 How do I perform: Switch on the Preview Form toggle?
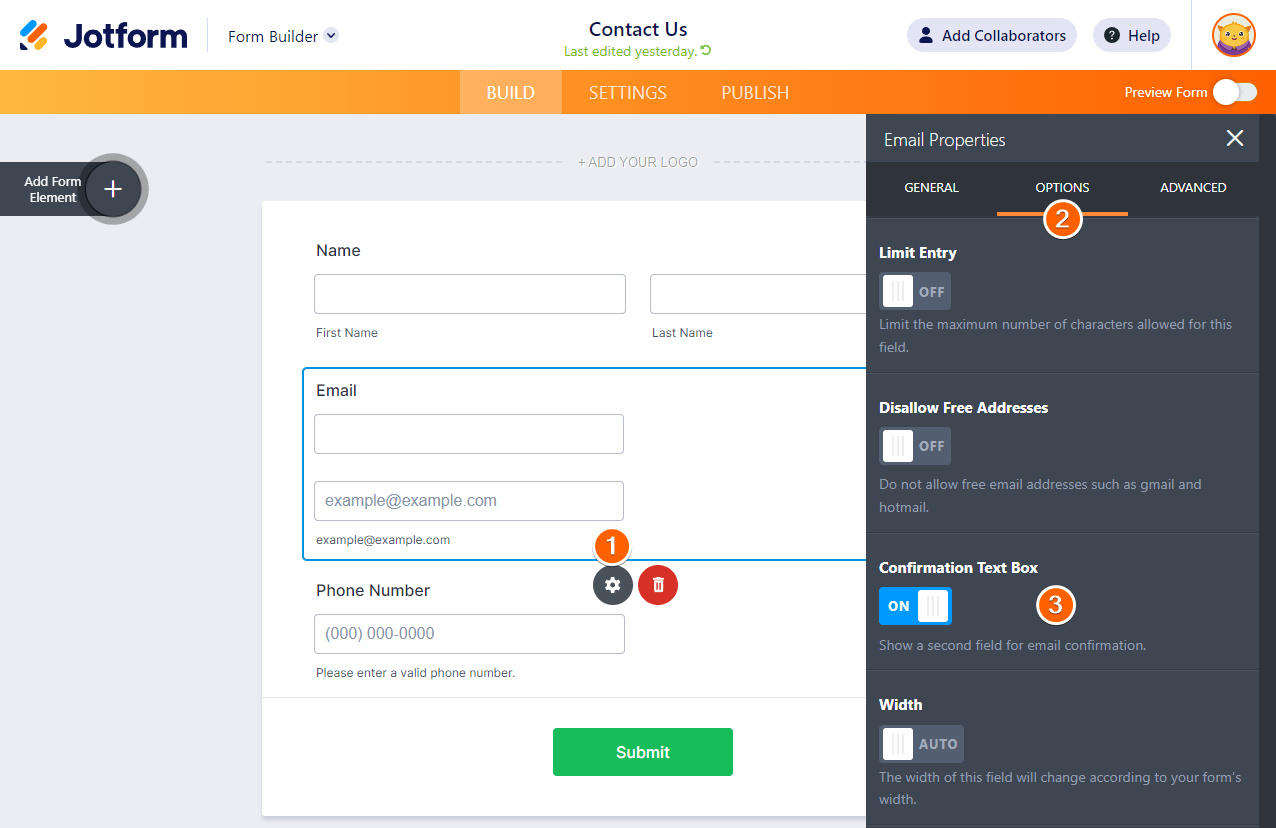coord(1235,92)
